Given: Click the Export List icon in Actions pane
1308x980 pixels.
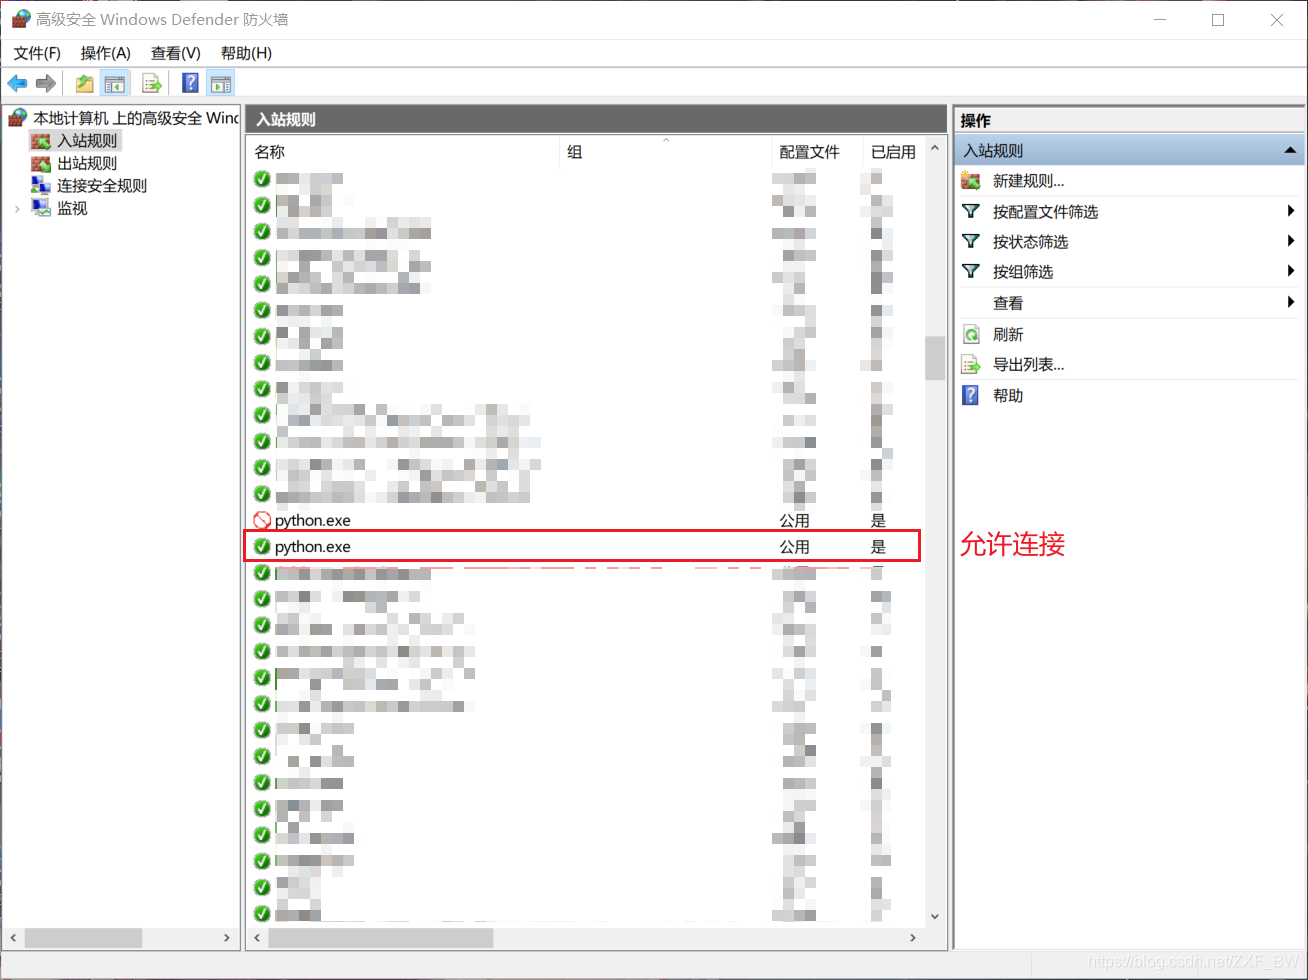Looking at the screenshot, I should pos(970,365).
